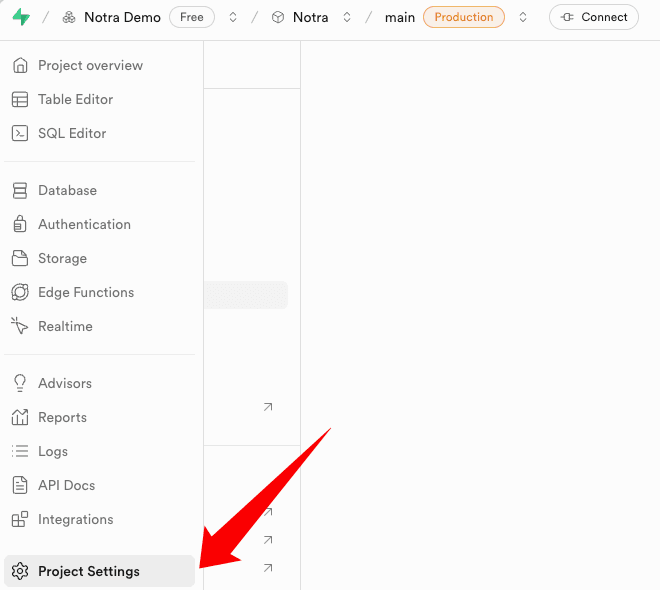Viewport: 660px width, 590px height.
Task: Go to Reports in the sidebar
Action: tap(62, 418)
